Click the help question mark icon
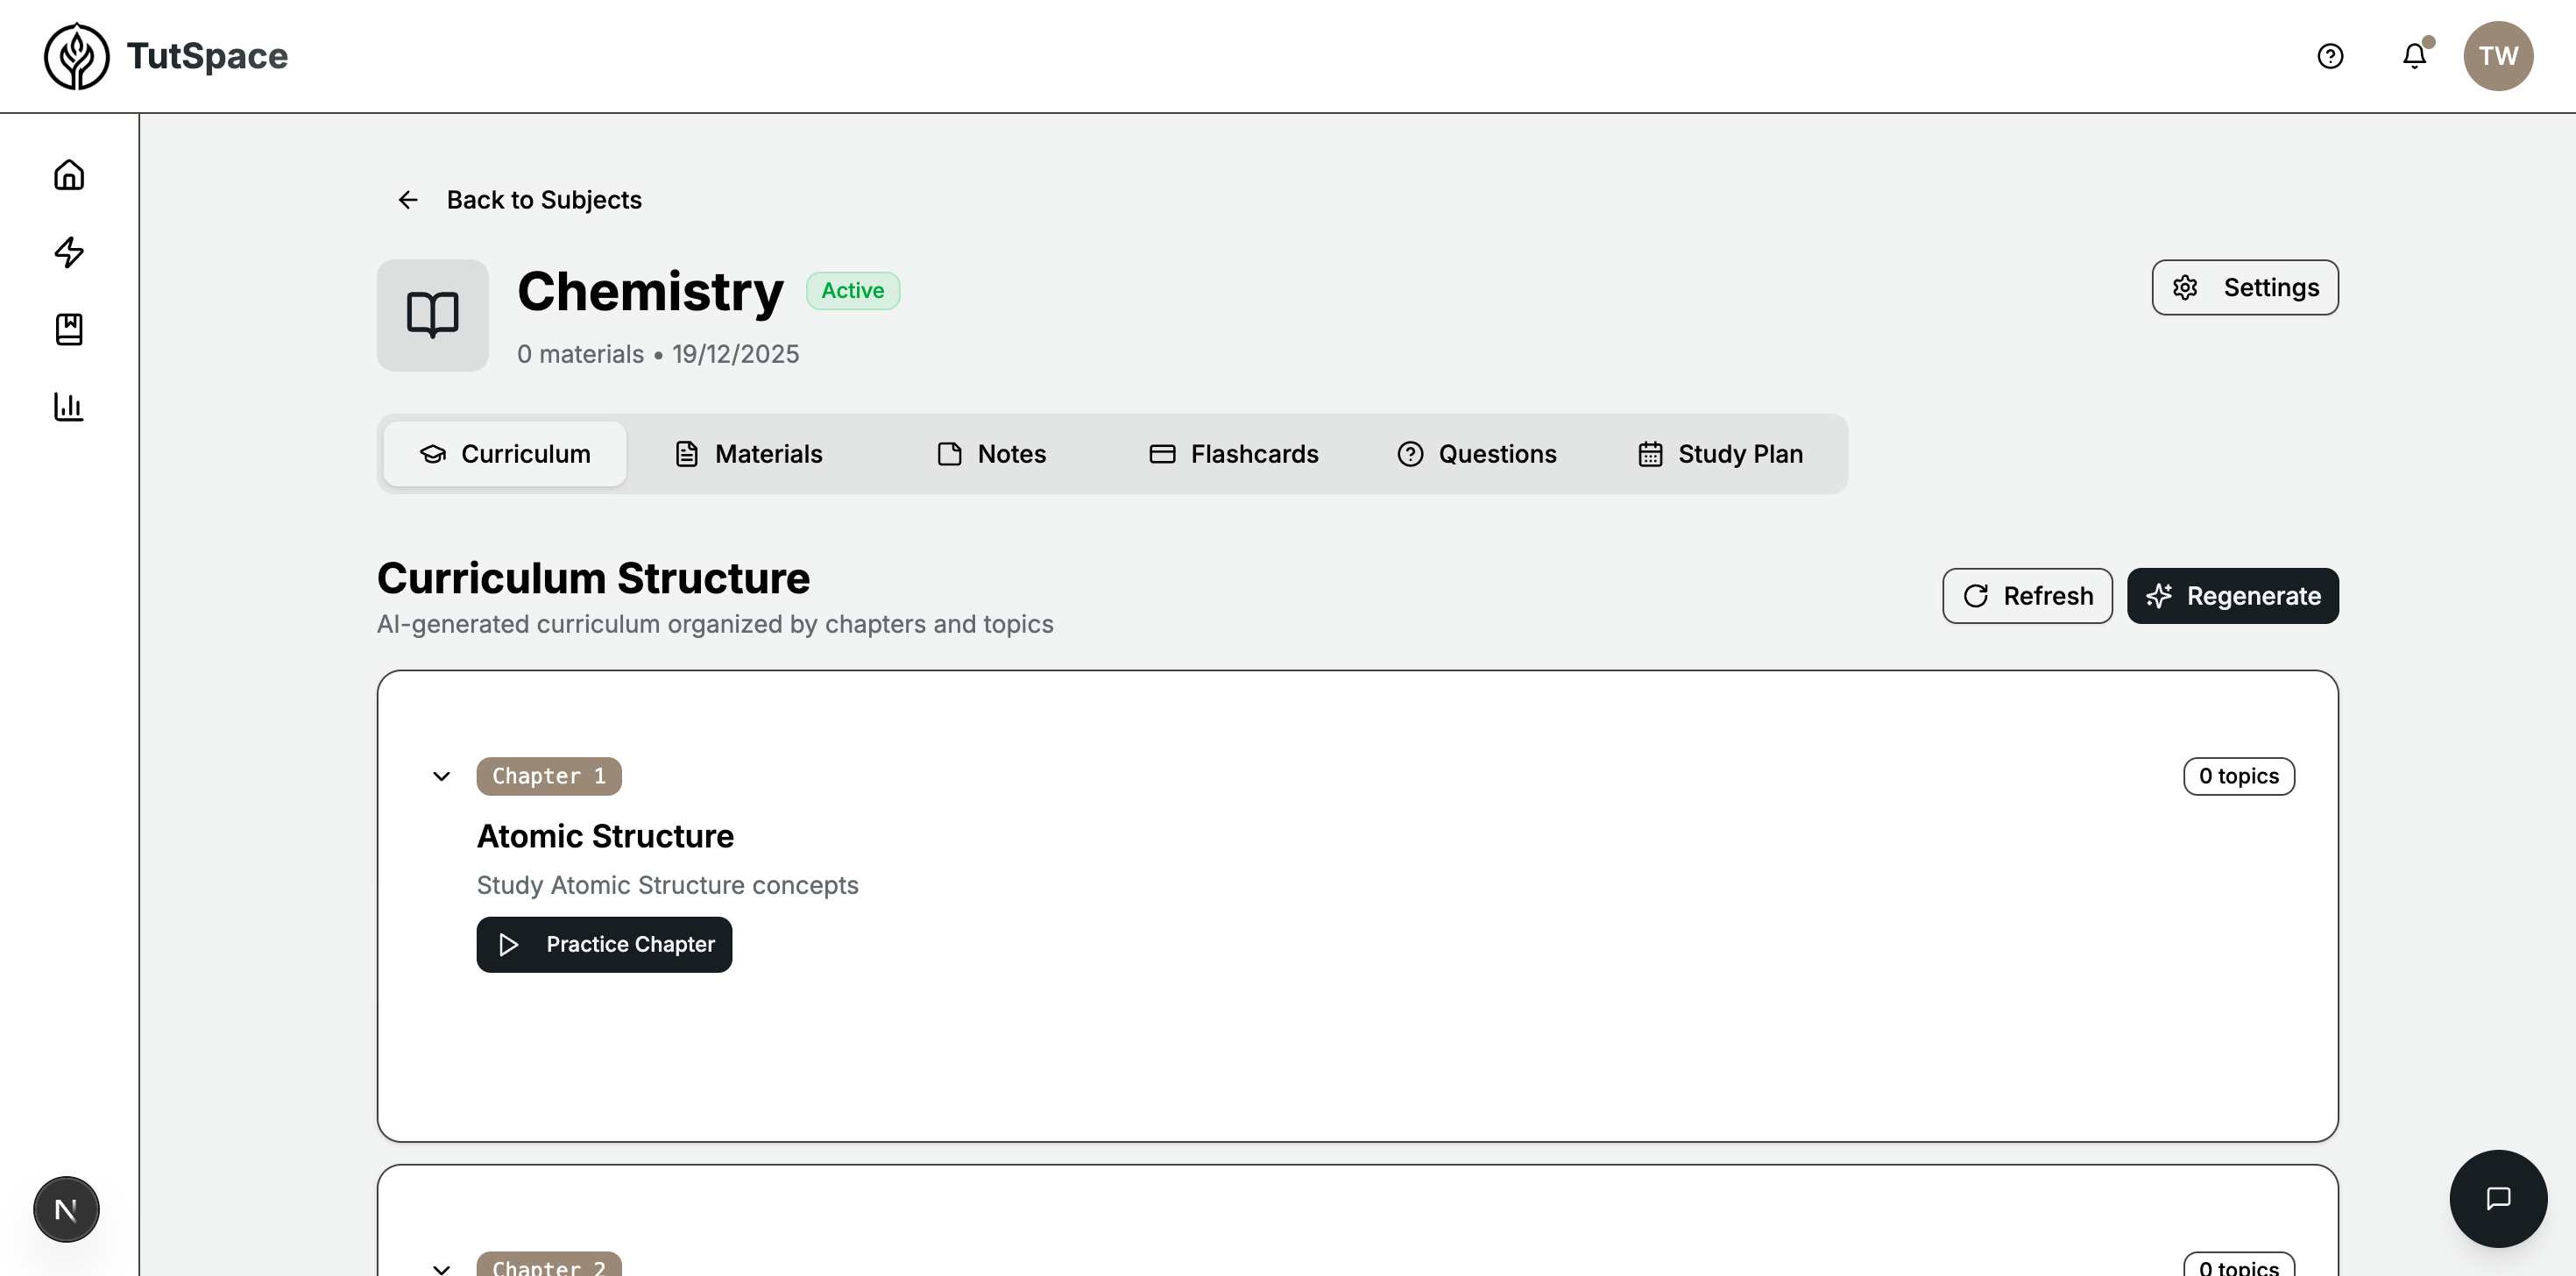The width and height of the screenshot is (2576, 1276). 2330,56
